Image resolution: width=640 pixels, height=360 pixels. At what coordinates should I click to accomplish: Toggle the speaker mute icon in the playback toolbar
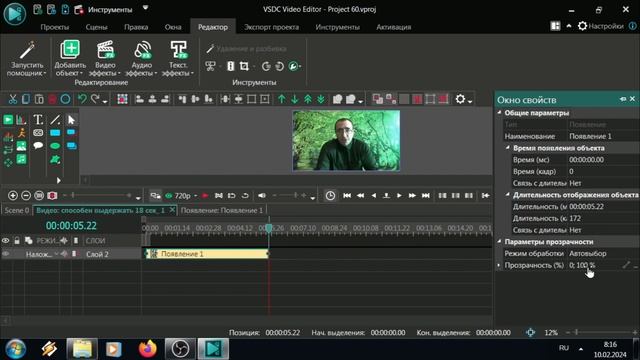[262, 196]
